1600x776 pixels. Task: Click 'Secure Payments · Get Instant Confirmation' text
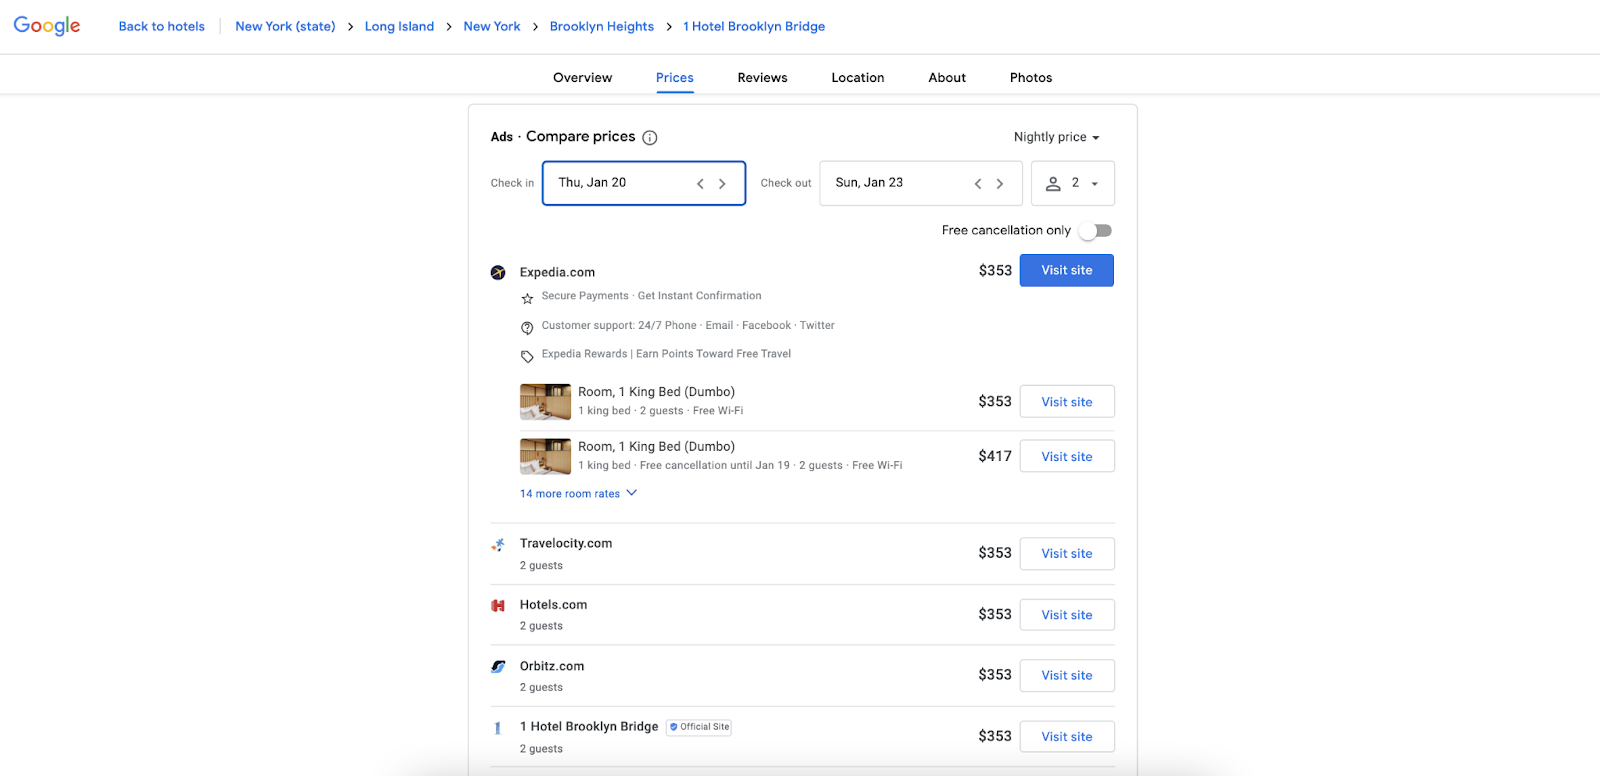pyautogui.click(x=651, y=296)
